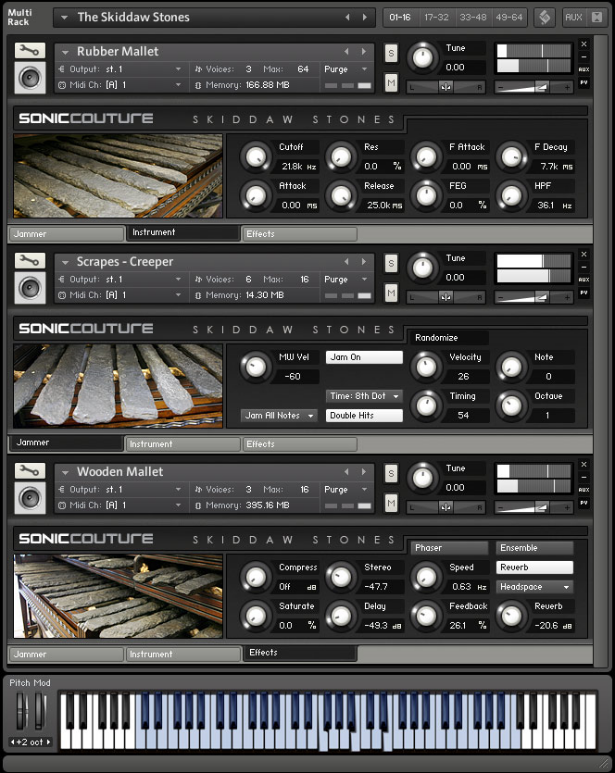615x773 pixels.
Task: Show previous multi with left arrow
Action: coord(347,17)
